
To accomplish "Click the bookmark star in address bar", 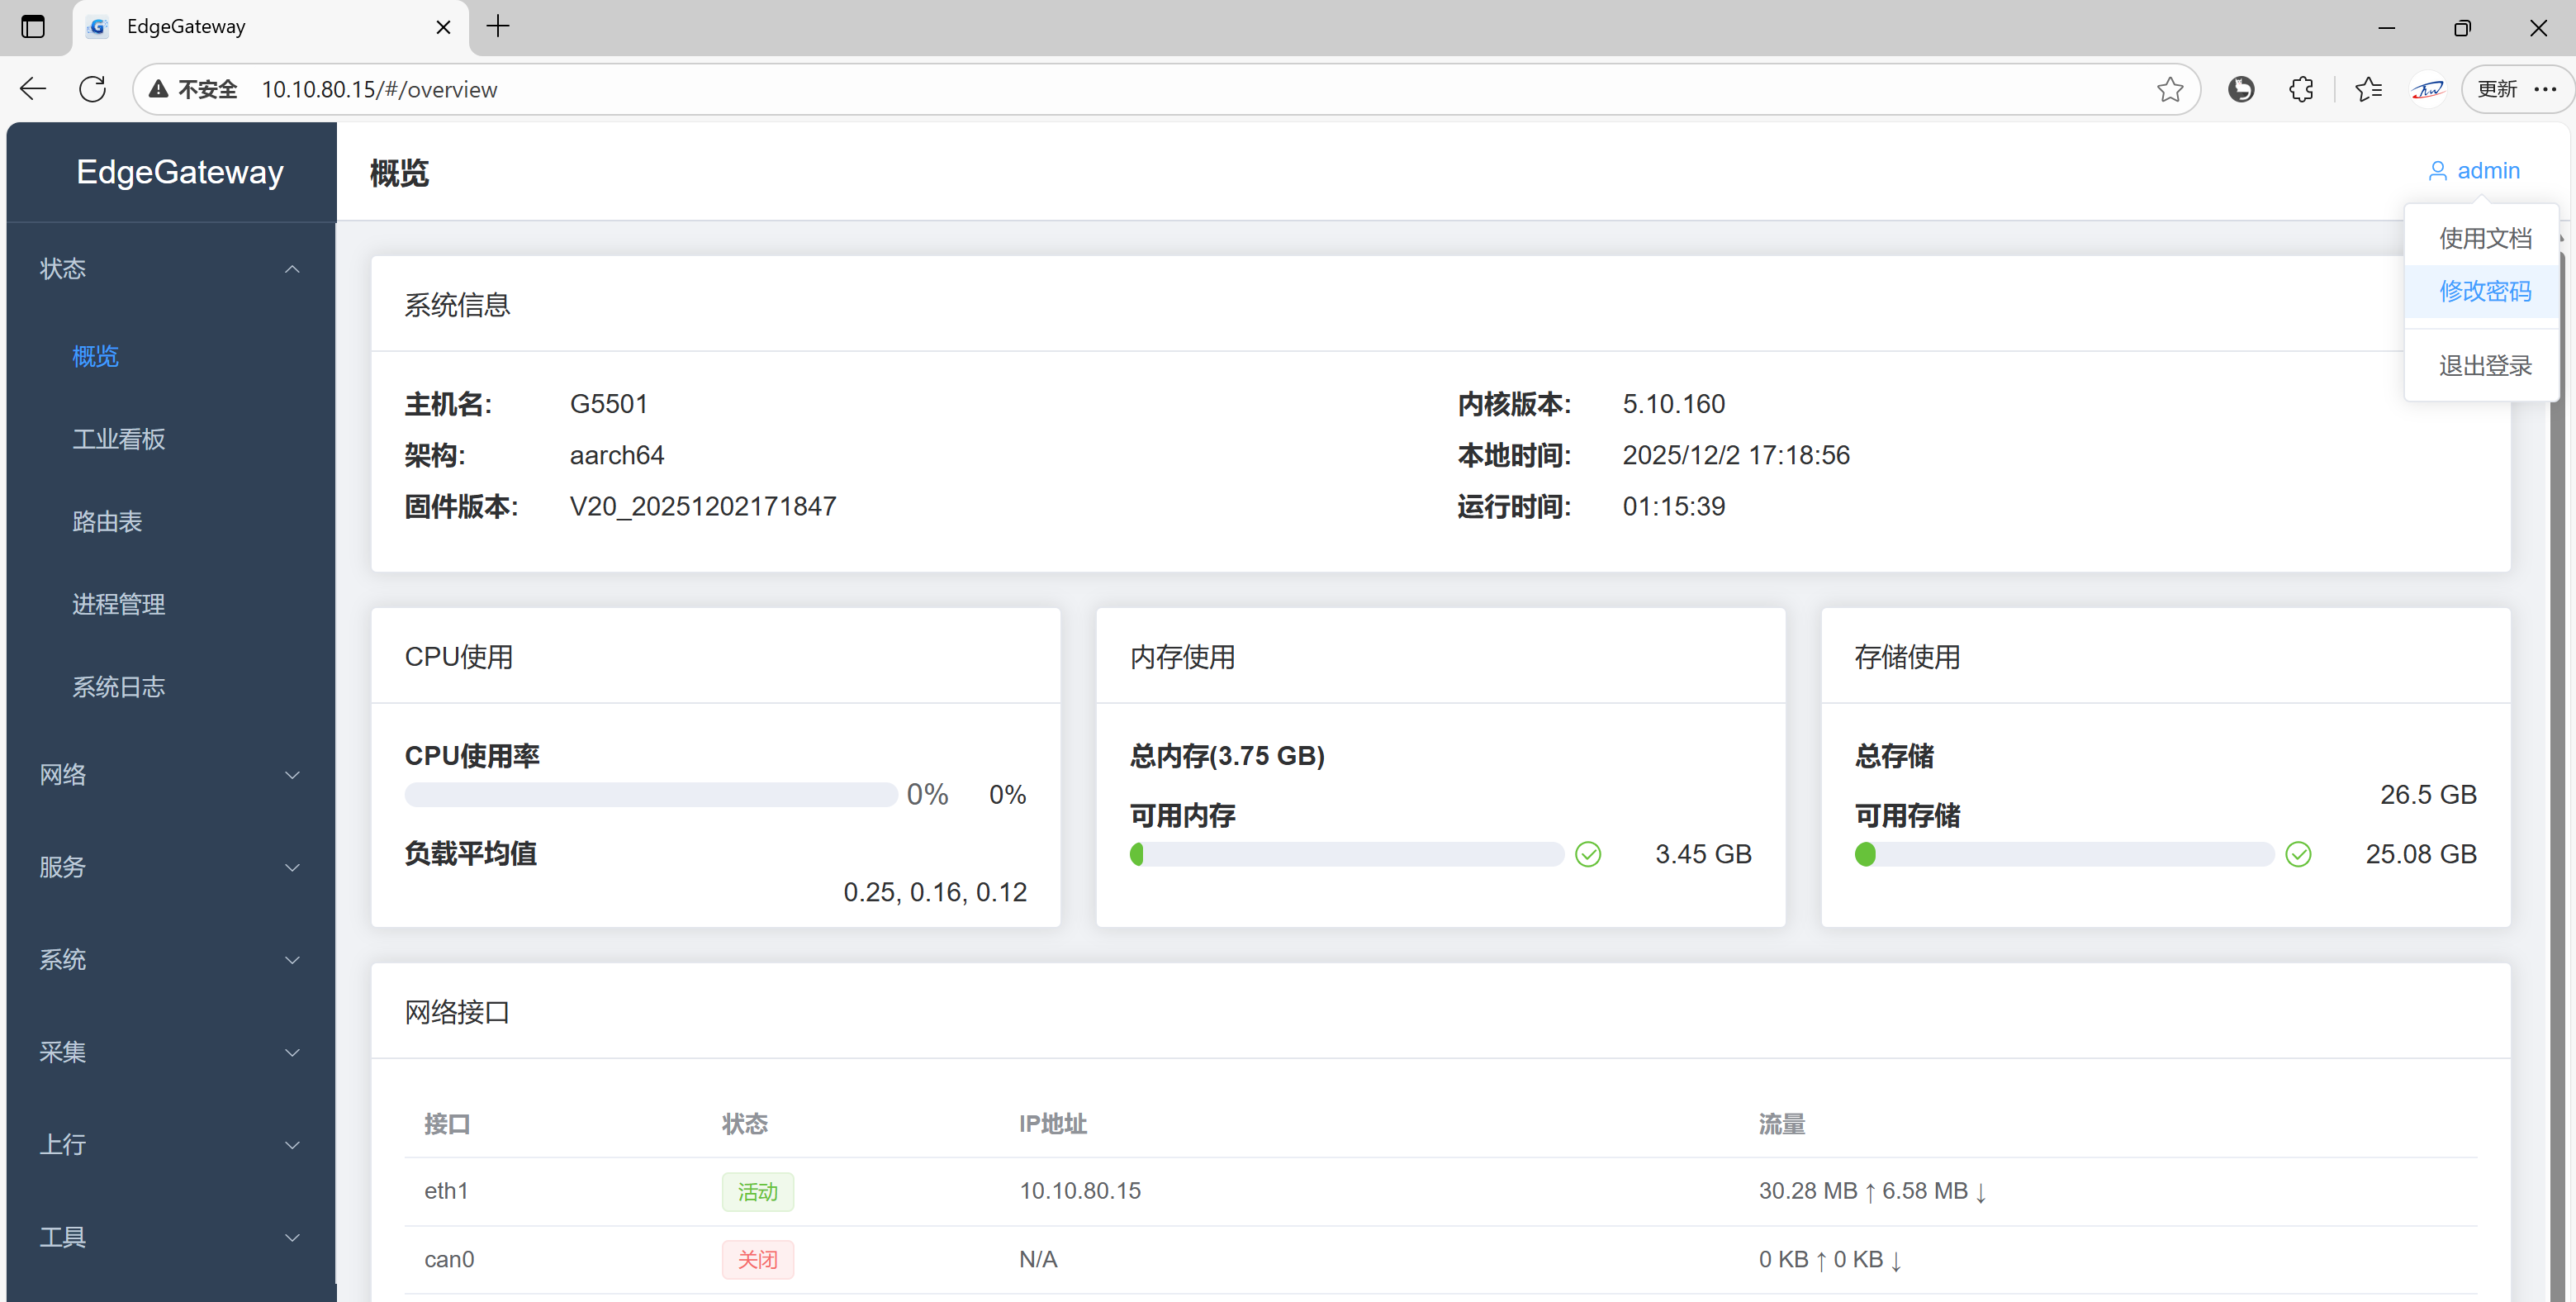I will point(2169,89).
